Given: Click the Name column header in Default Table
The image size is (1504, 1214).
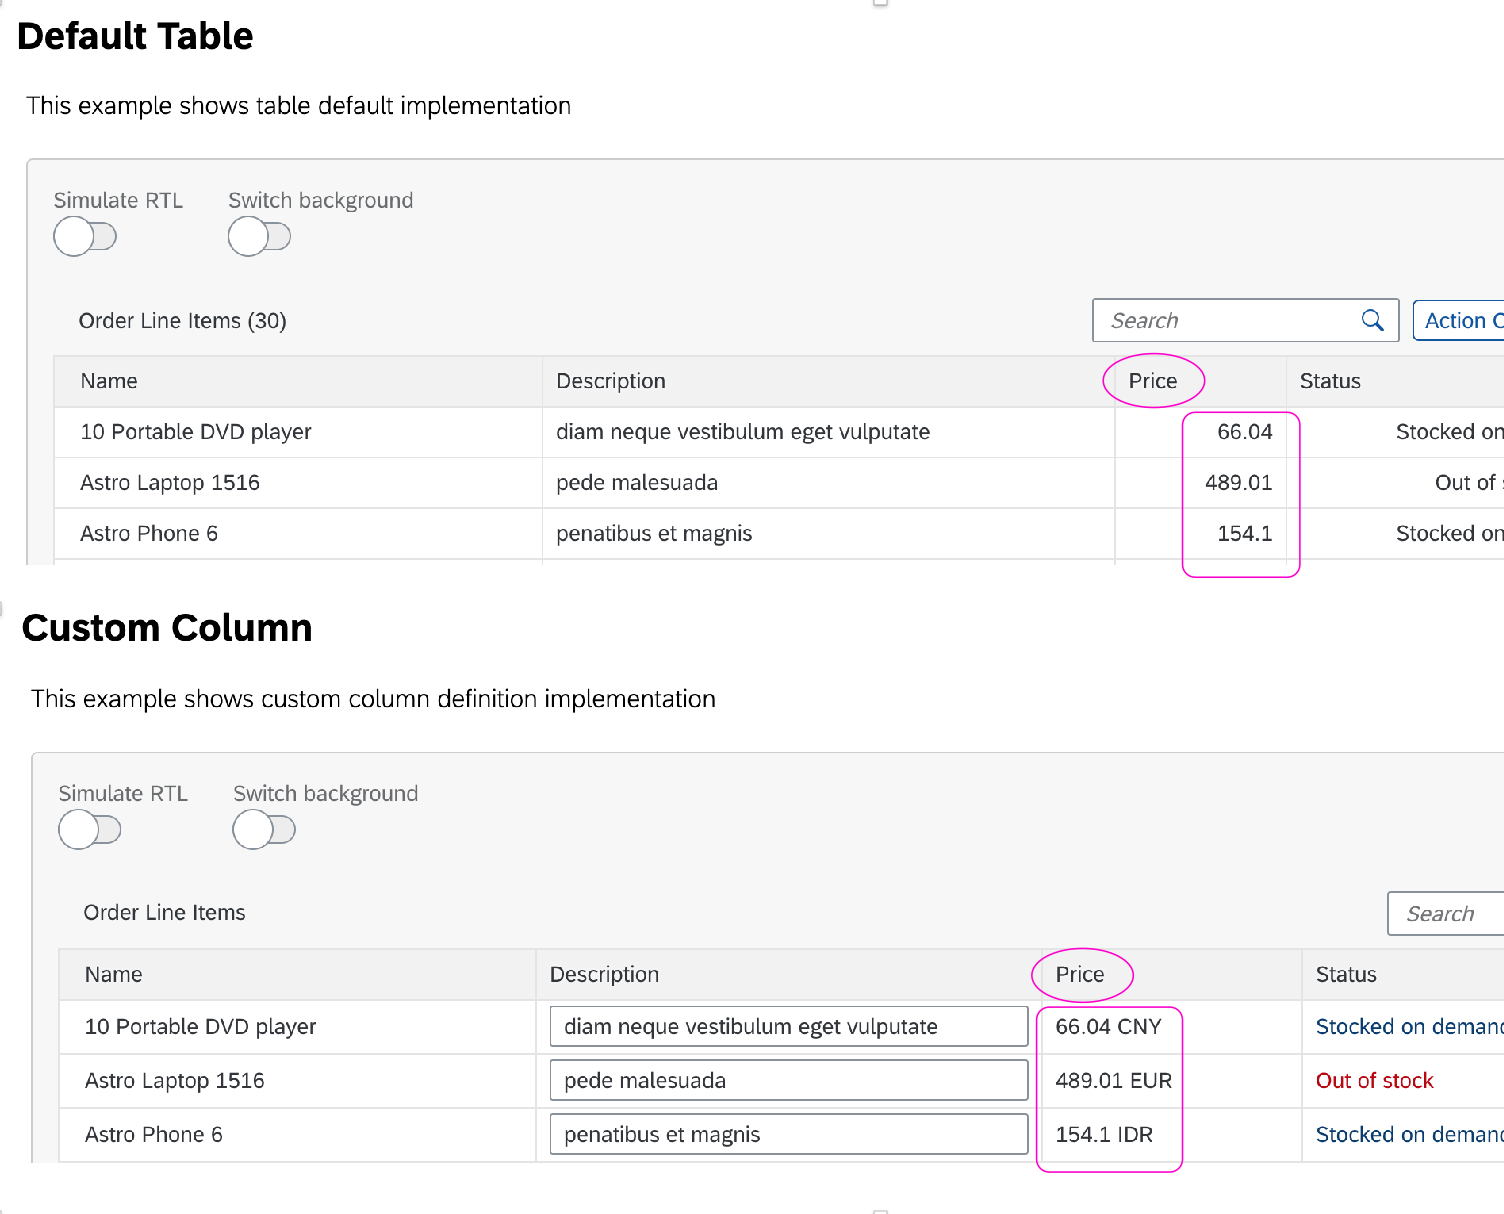Looking at the screenshot, I should pos(108,381).
